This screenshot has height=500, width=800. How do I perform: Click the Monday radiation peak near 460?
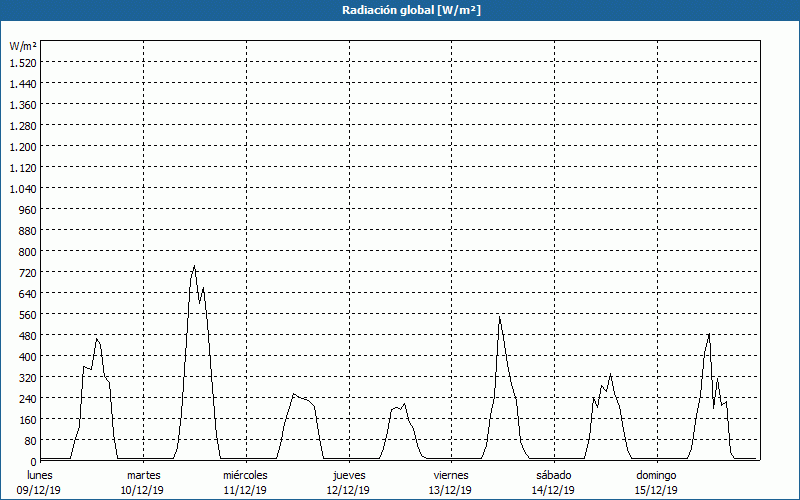coord(97,339)
